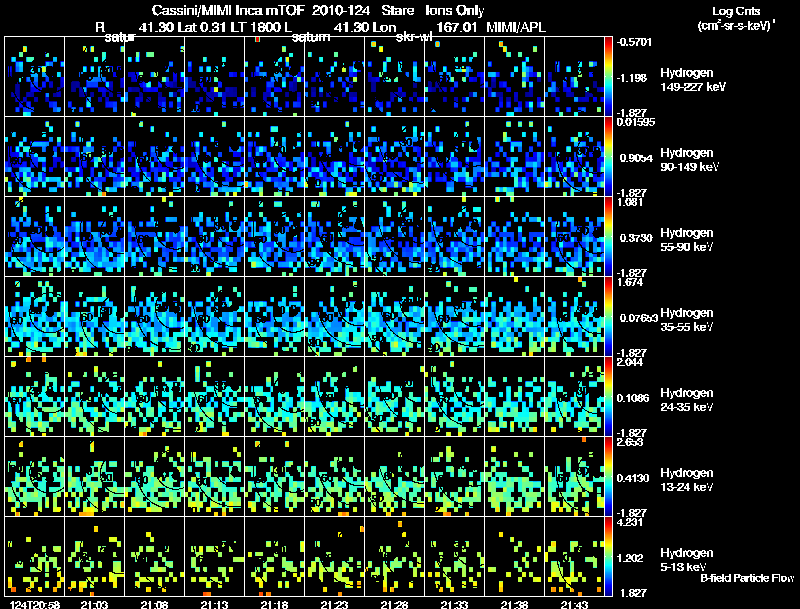The image size is (800, 609).
Task: Click the time axis label 21:23
Action: (334, 604)
